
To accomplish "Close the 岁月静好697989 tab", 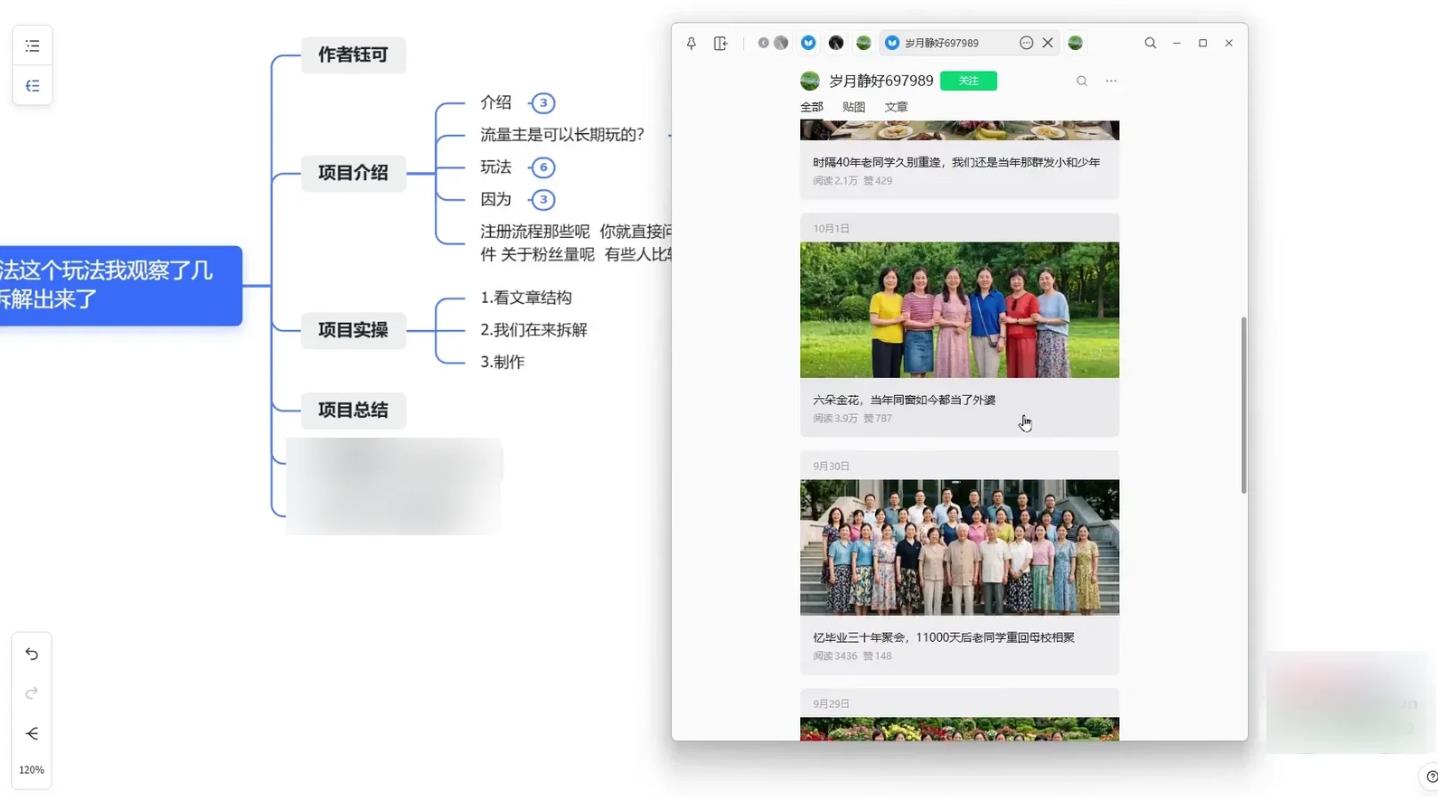I will coord(1048,43).
